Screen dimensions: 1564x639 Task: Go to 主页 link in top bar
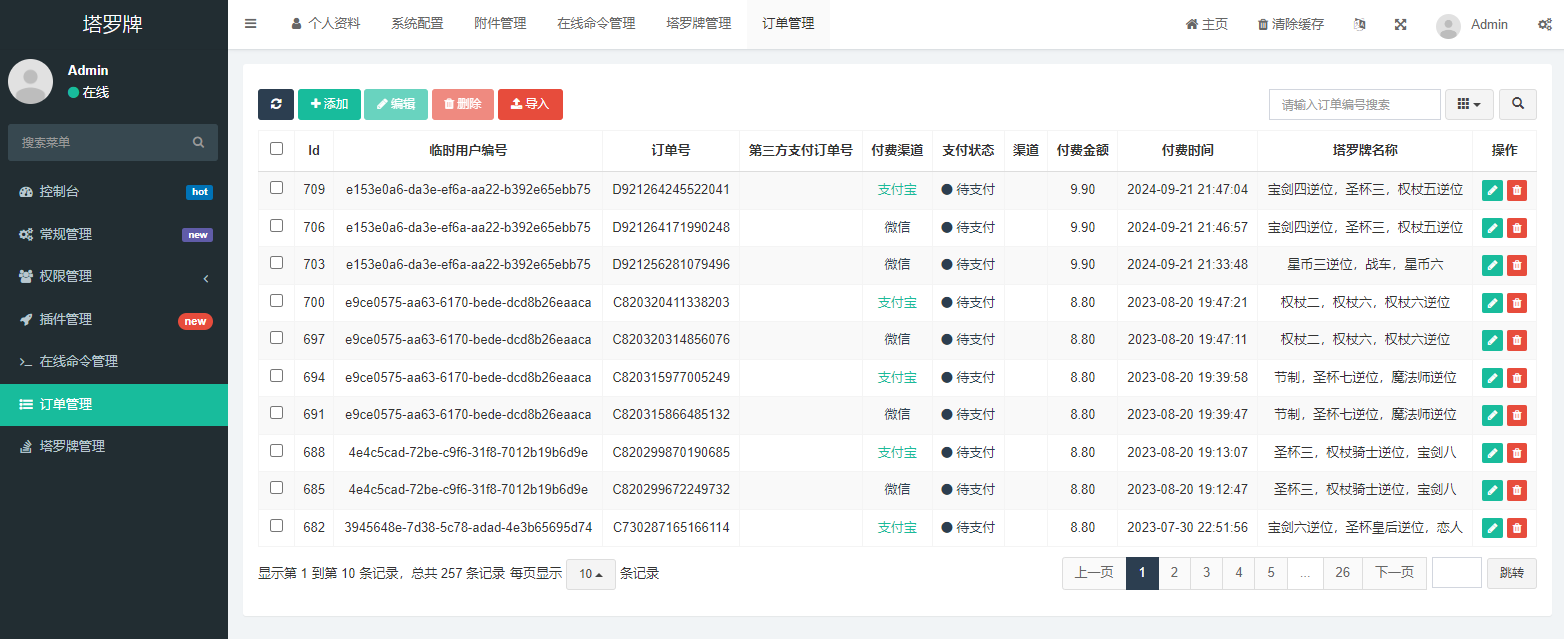tap(1207, 24)
